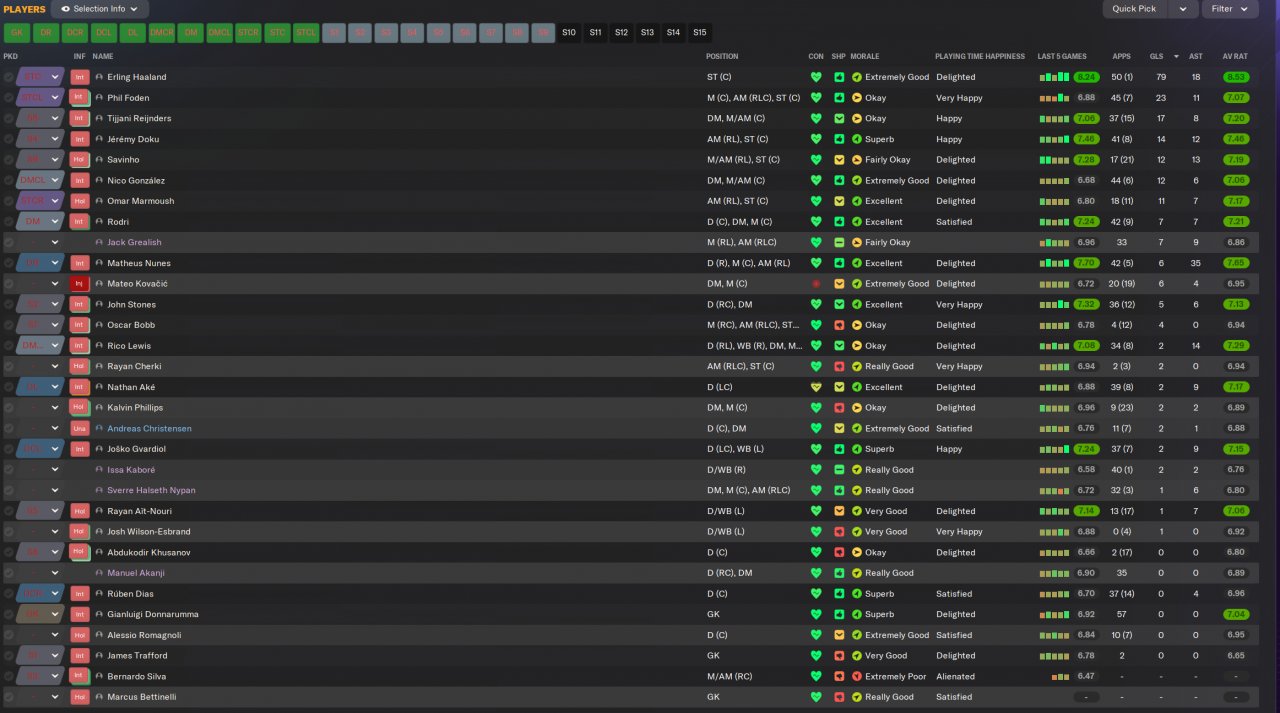
Task: Select the DCR position slot
Action: click(74, 32)
